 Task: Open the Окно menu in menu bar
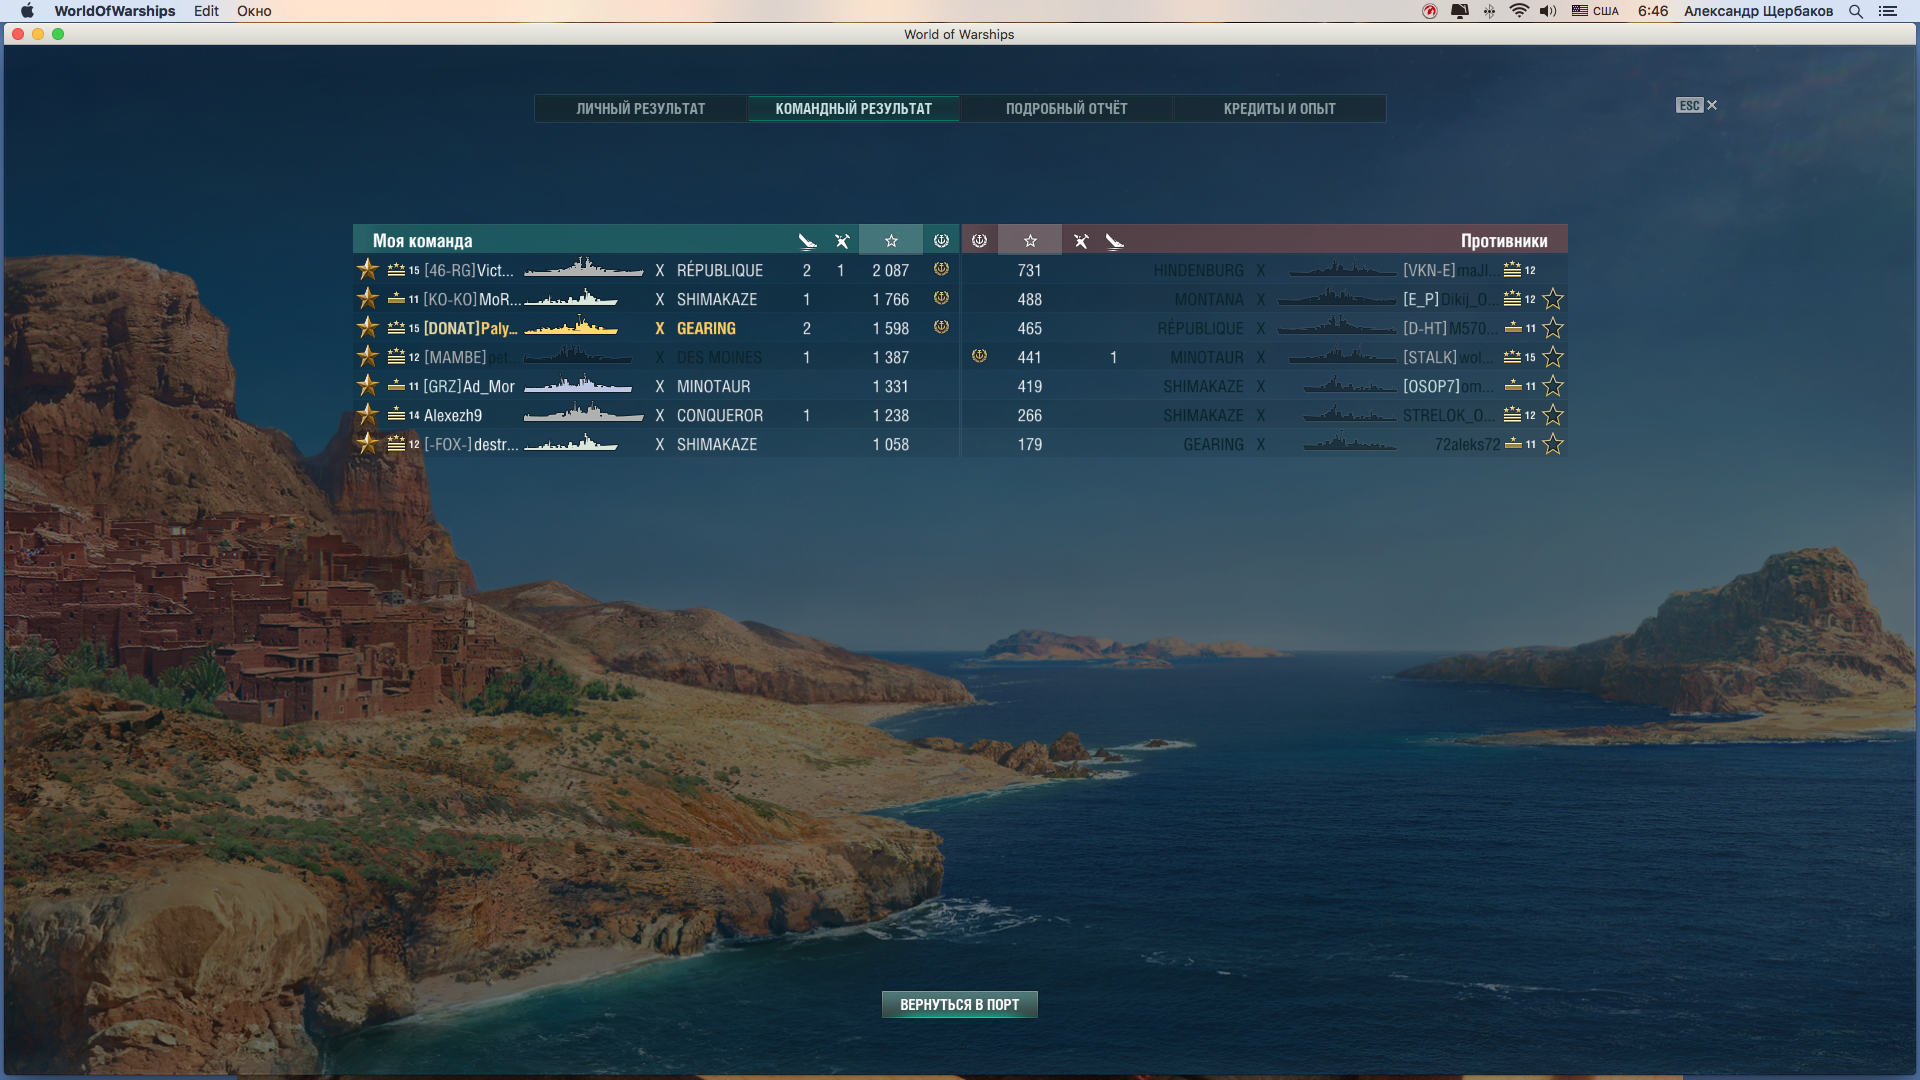click(x=254, y=11)
